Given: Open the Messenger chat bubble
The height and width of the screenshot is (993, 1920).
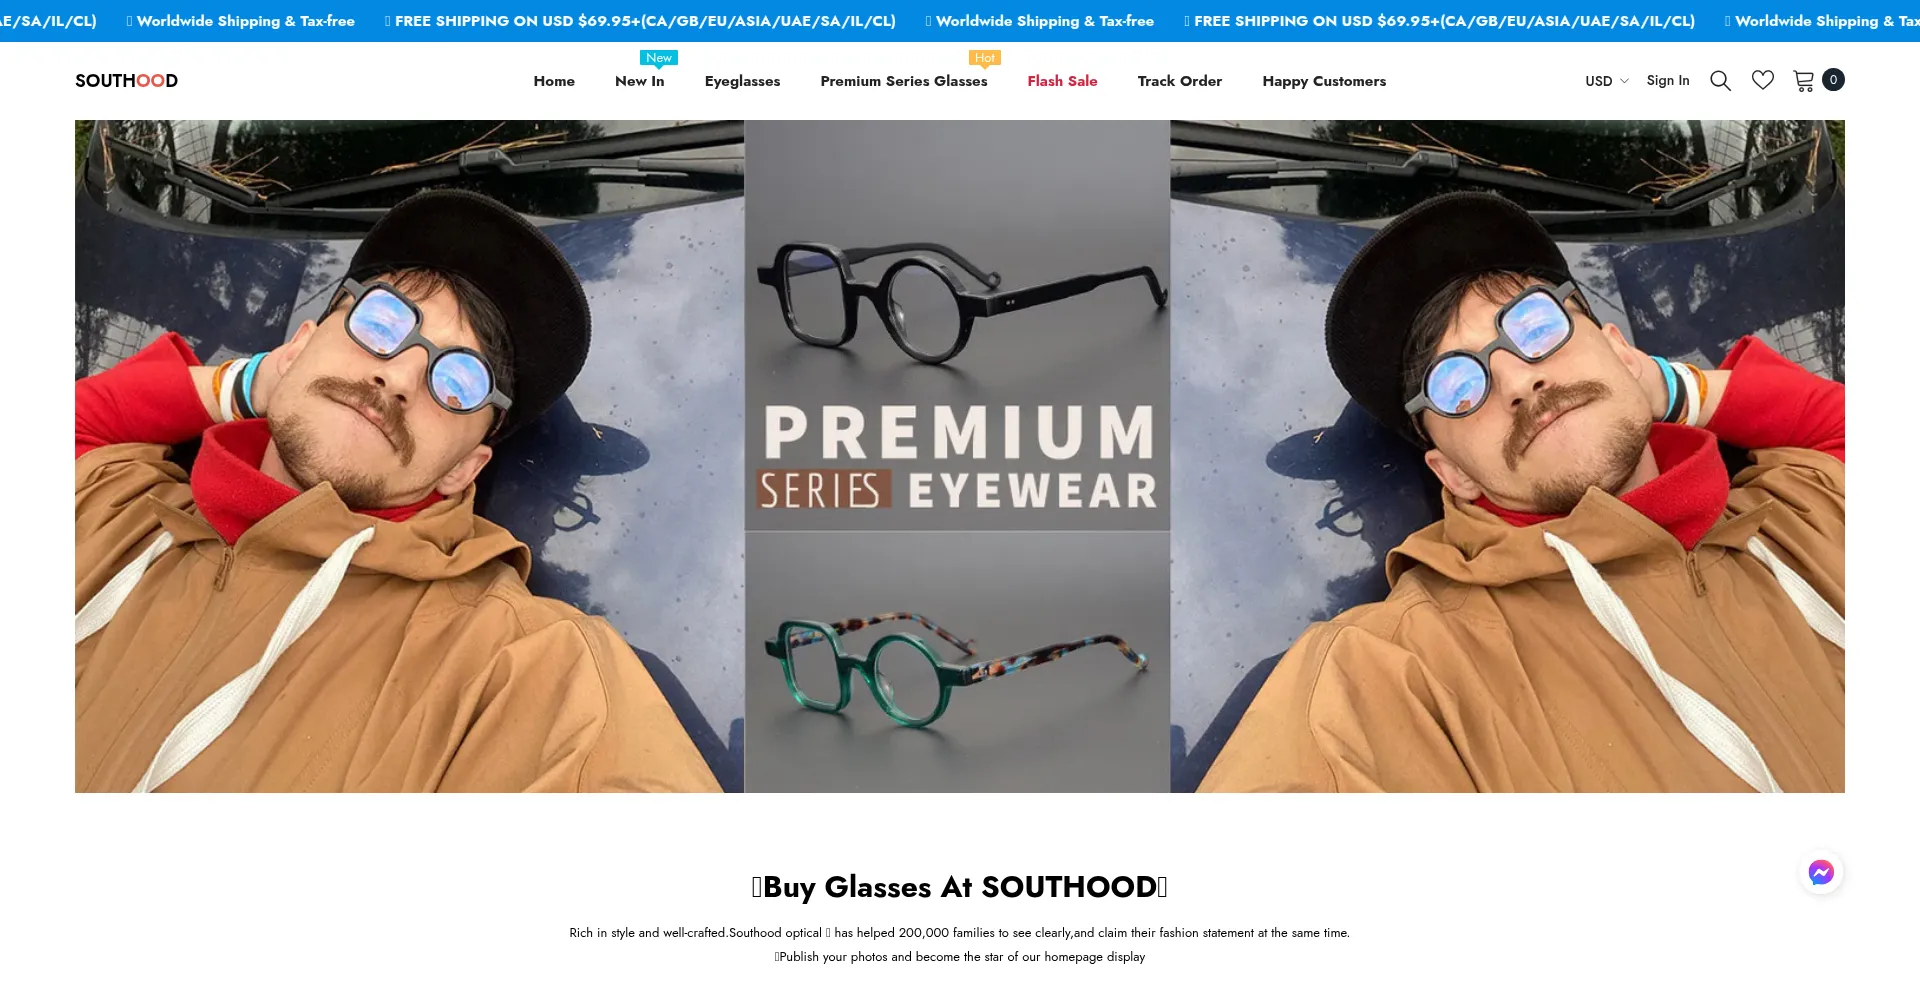Looking at the screenshot, I should tap(1821, 873).
